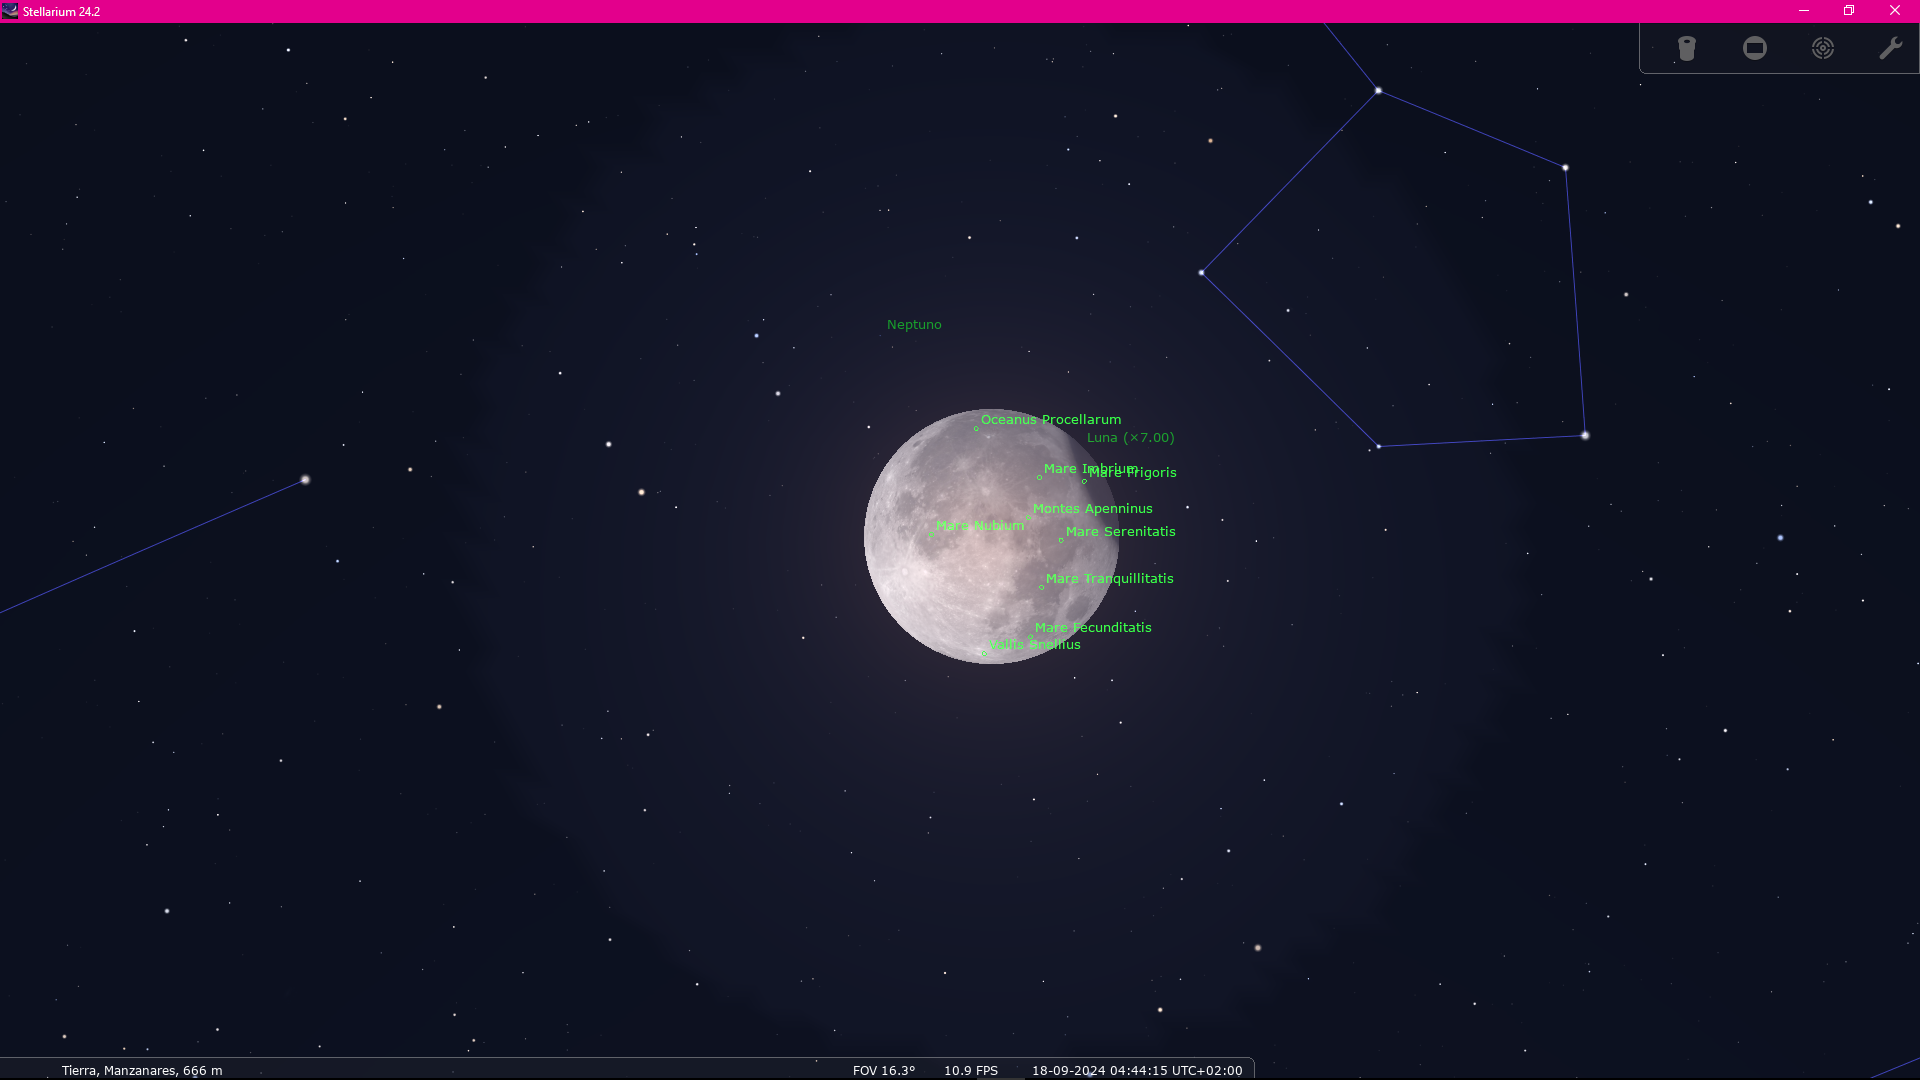Toggle the image sensor frame icon

1755,48
